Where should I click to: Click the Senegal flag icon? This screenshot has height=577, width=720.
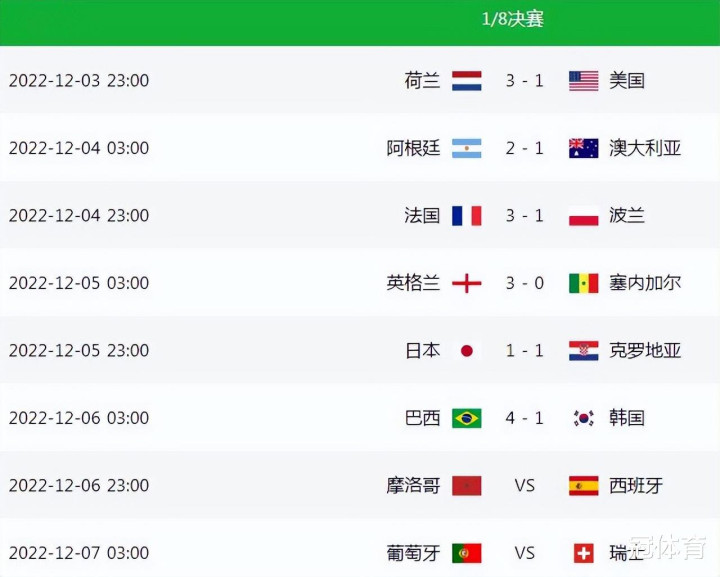pyautogui.click(x=584, y=283)
